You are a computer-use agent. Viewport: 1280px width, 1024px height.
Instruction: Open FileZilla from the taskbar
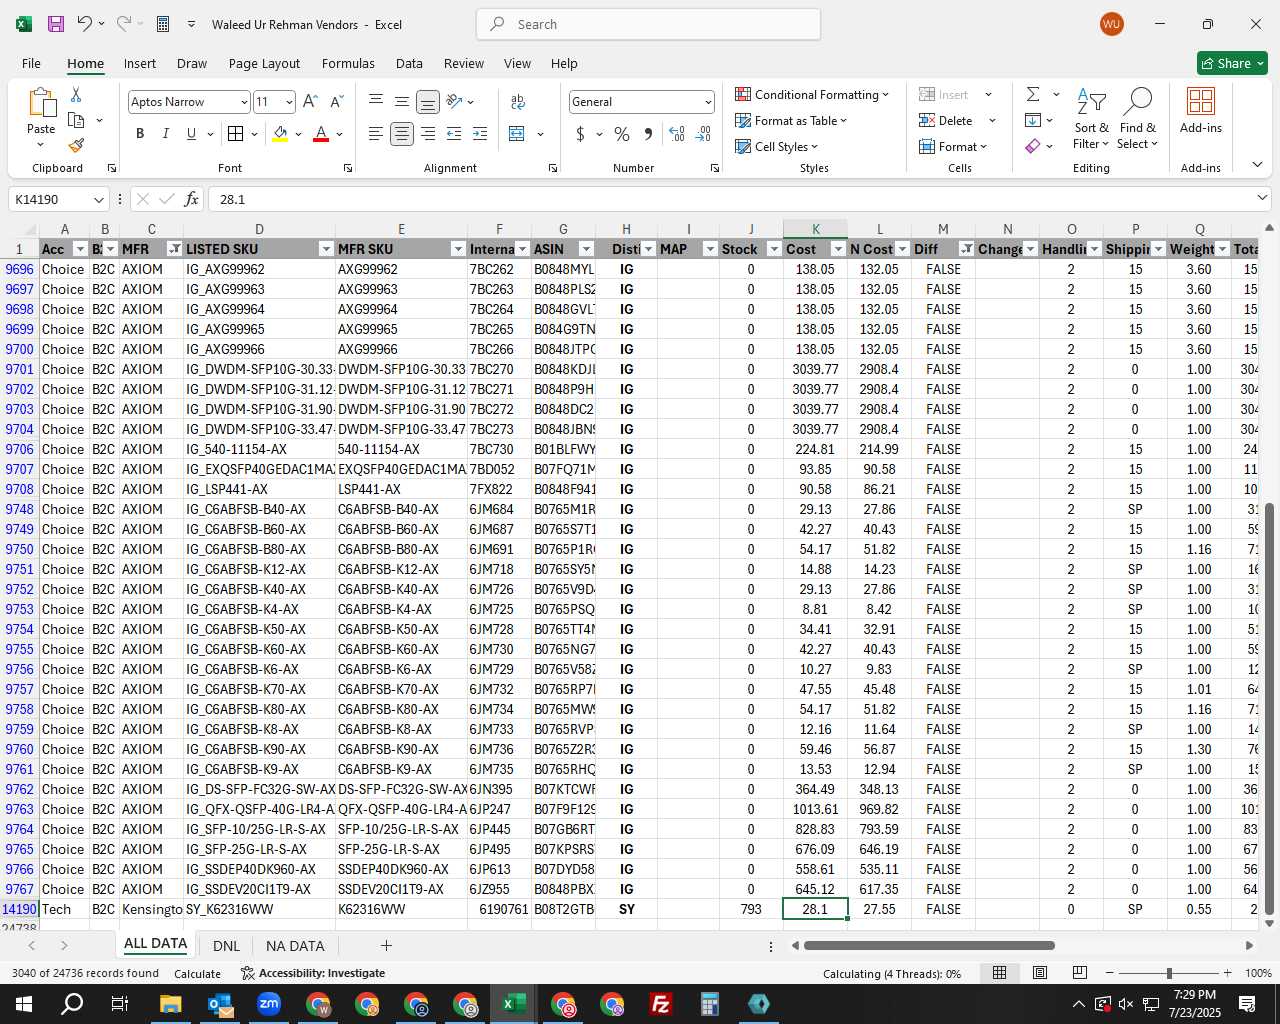pyautogui.click(x=661, y=1004)
